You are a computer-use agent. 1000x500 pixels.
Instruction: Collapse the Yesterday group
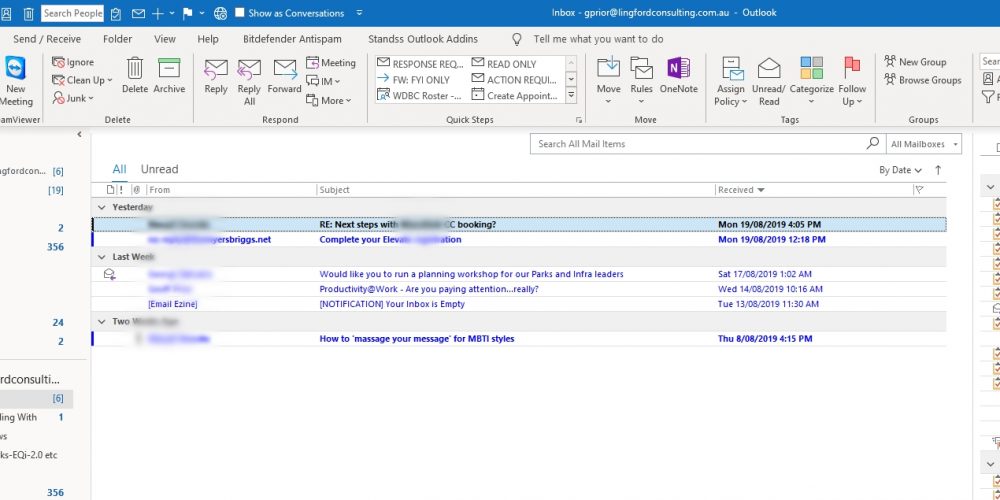point(101,207)
